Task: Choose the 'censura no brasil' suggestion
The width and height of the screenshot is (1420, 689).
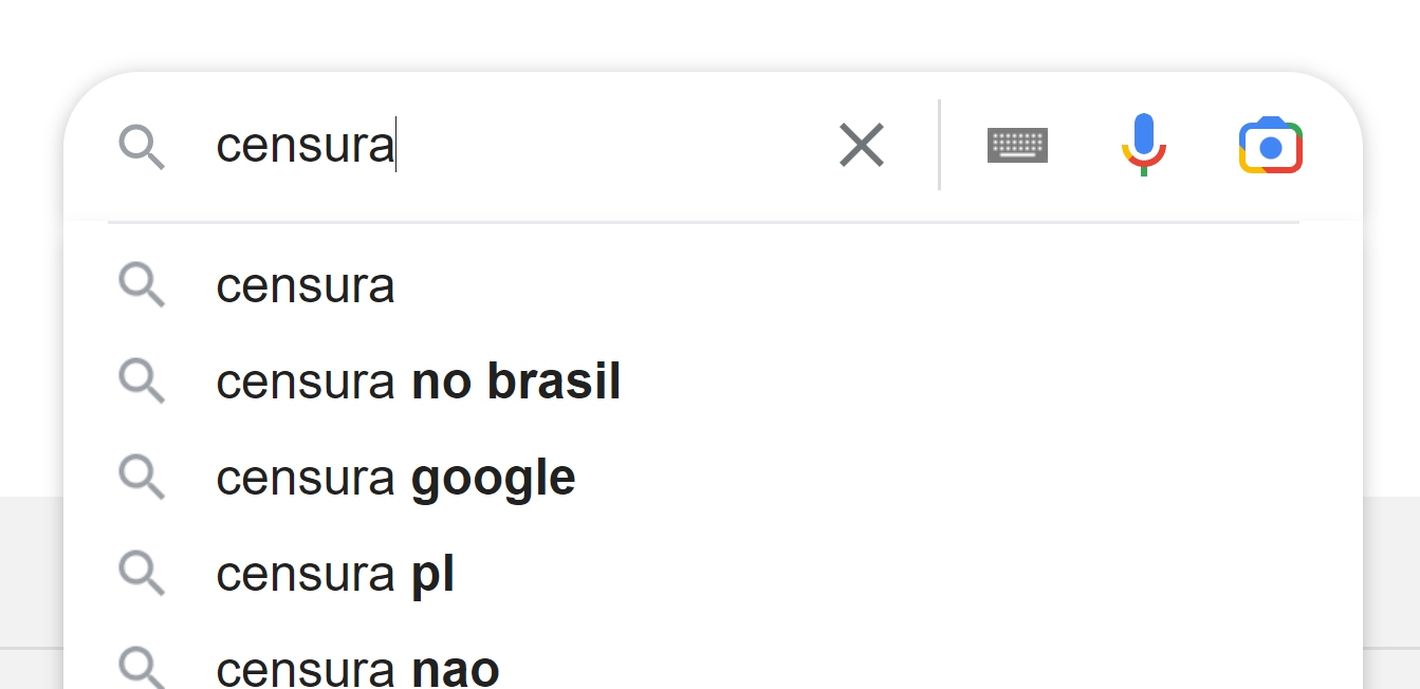Action: (418, 382)
